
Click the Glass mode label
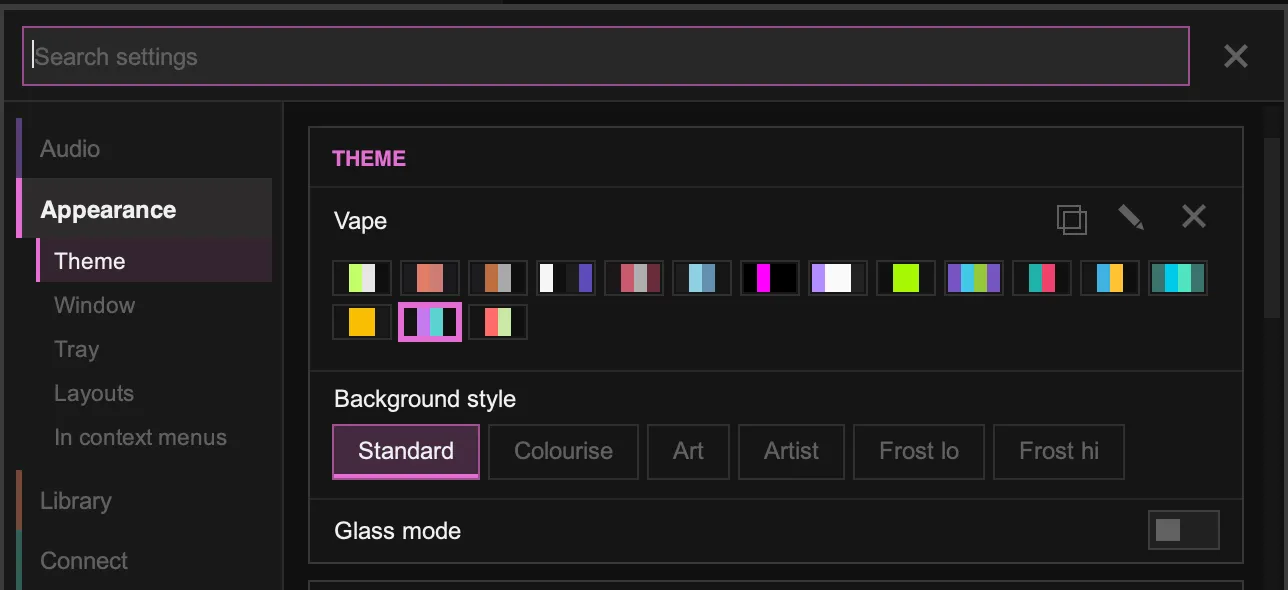pyautogui.click(x=398, y=531)
